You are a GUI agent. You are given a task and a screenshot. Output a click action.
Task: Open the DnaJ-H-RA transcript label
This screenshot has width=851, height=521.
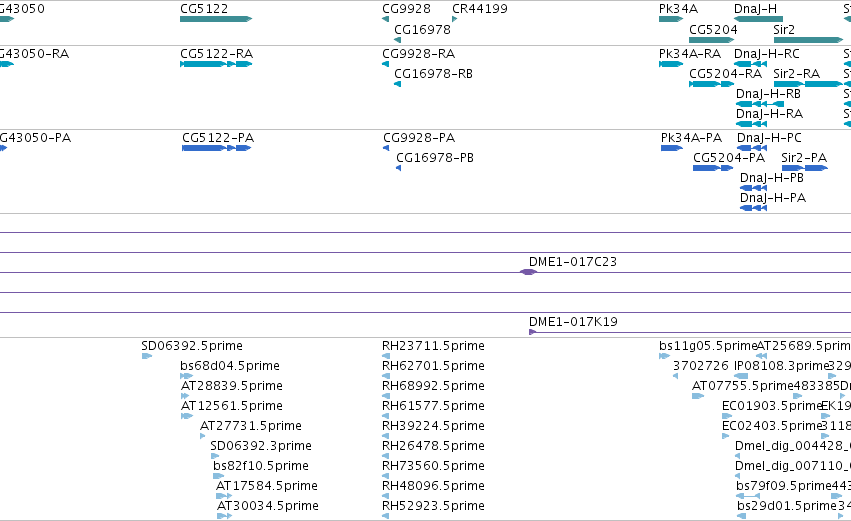(769, 114)
